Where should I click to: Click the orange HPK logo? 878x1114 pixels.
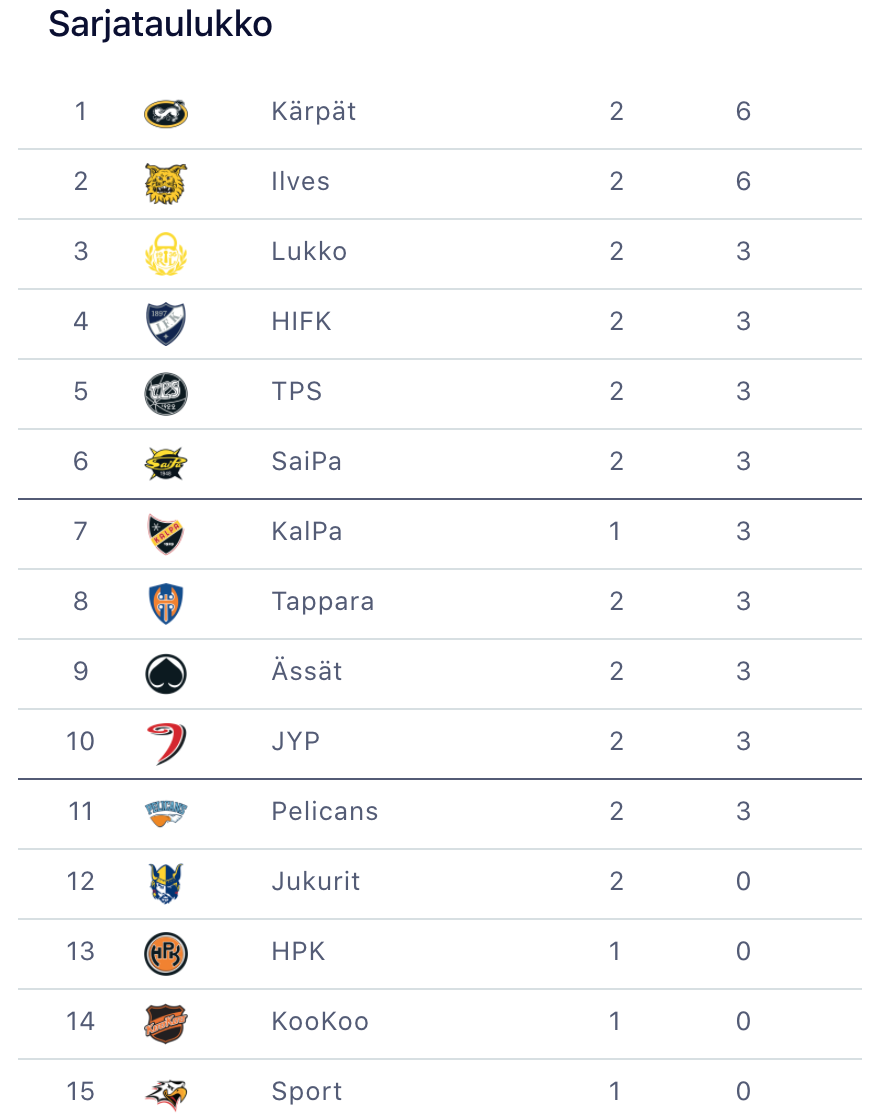pos(166,953)
